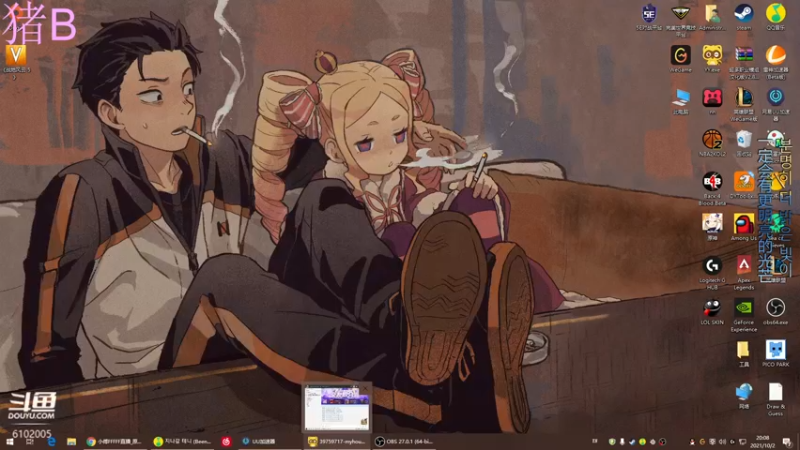Open the red NetEase Music taskbar icon
The height and width of the screenshot is (450, 800).
227,442
